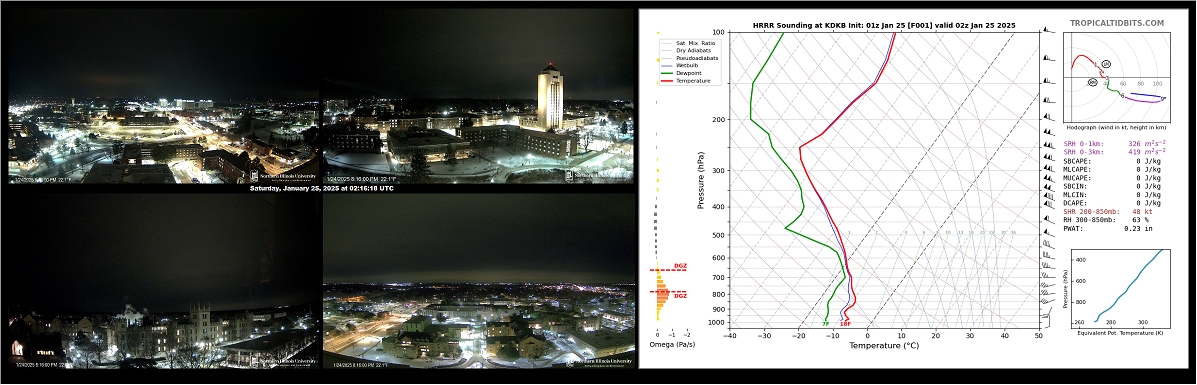Click the upper DGZ label on omega plot
1197x385 pixels.
click(680, 266)
